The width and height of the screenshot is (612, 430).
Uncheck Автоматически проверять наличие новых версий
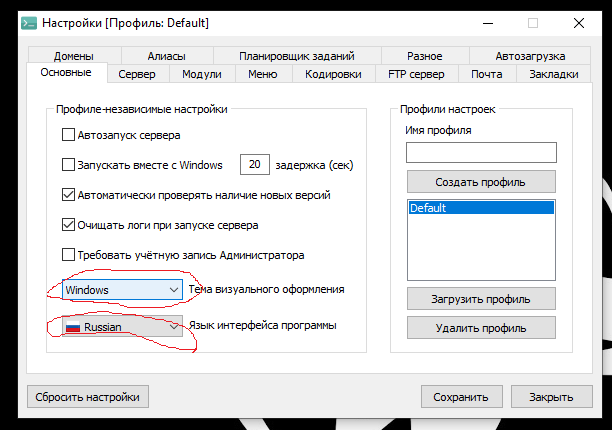point(69,195)
